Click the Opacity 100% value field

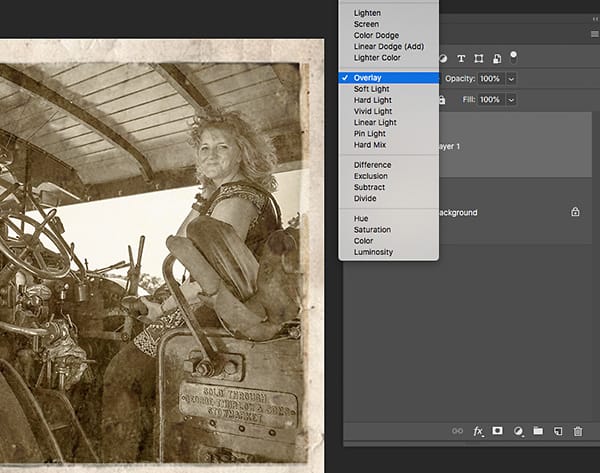pos(490,78)
